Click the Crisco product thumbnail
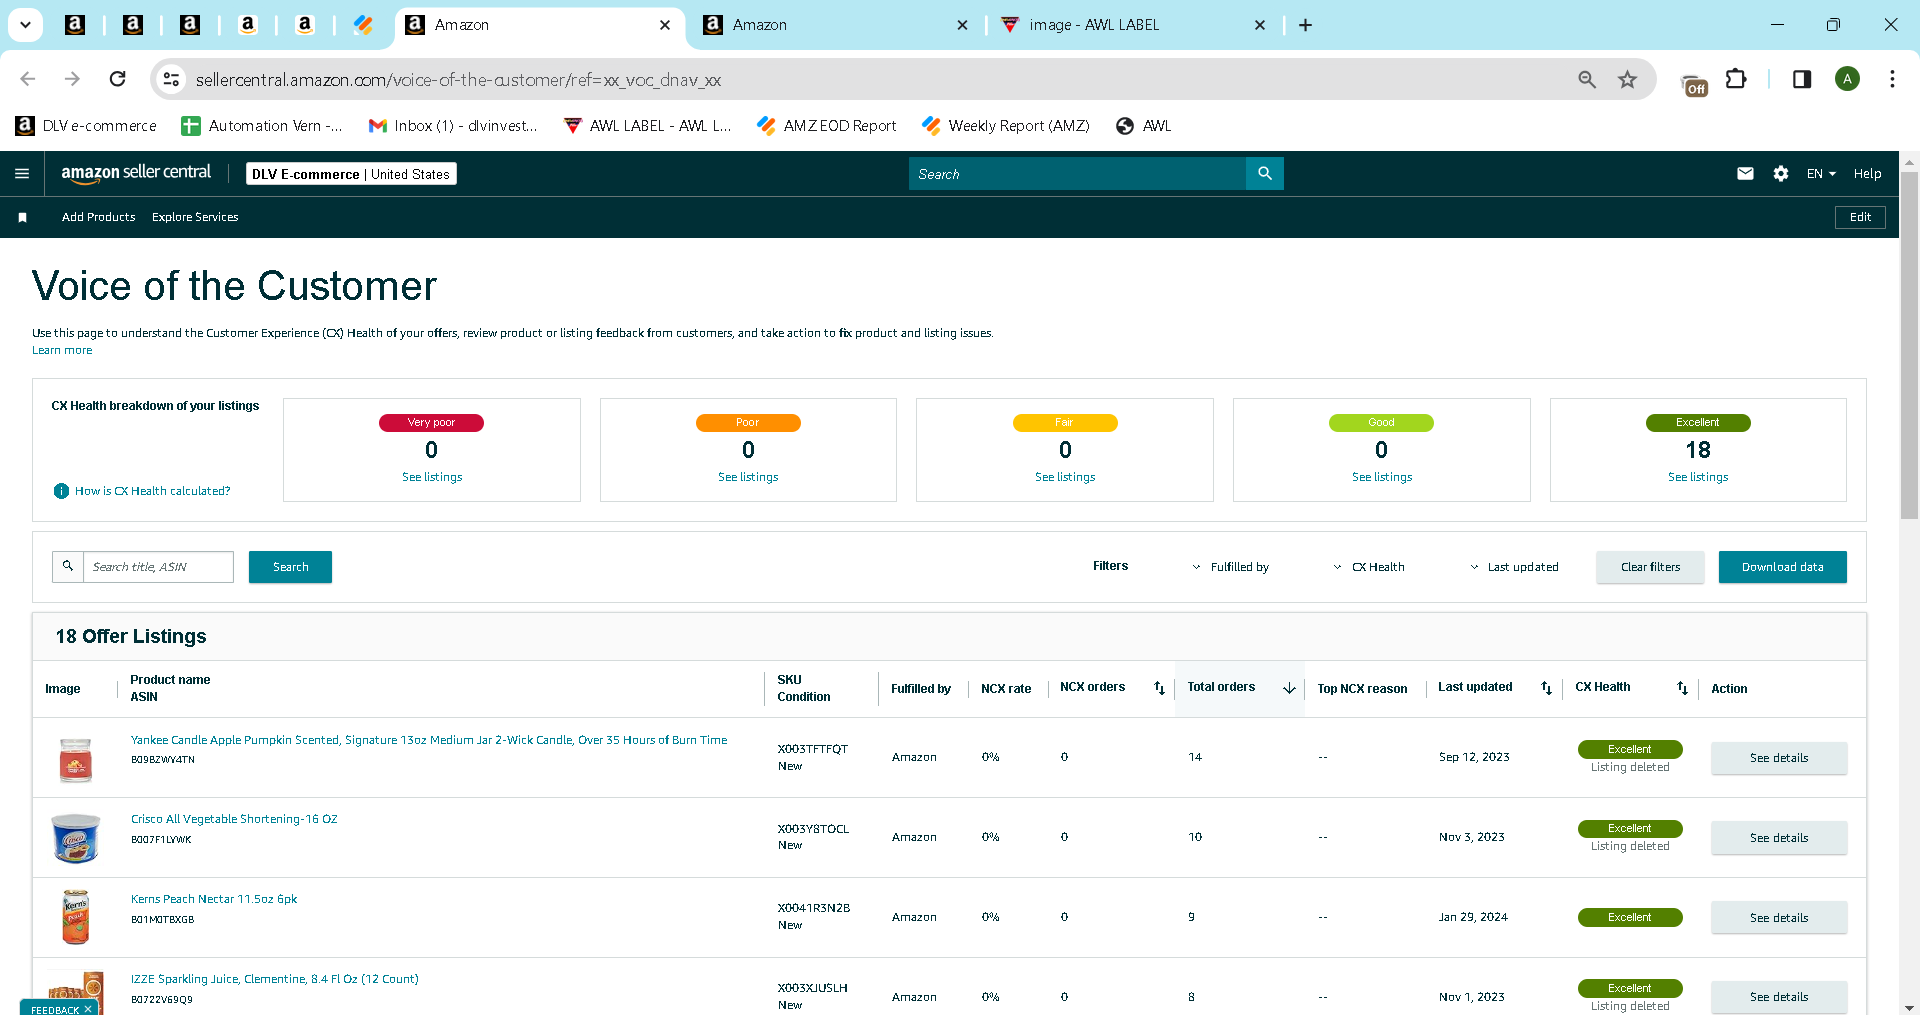Screen dimensions: 1920x1015 click(x=76, y=838)
